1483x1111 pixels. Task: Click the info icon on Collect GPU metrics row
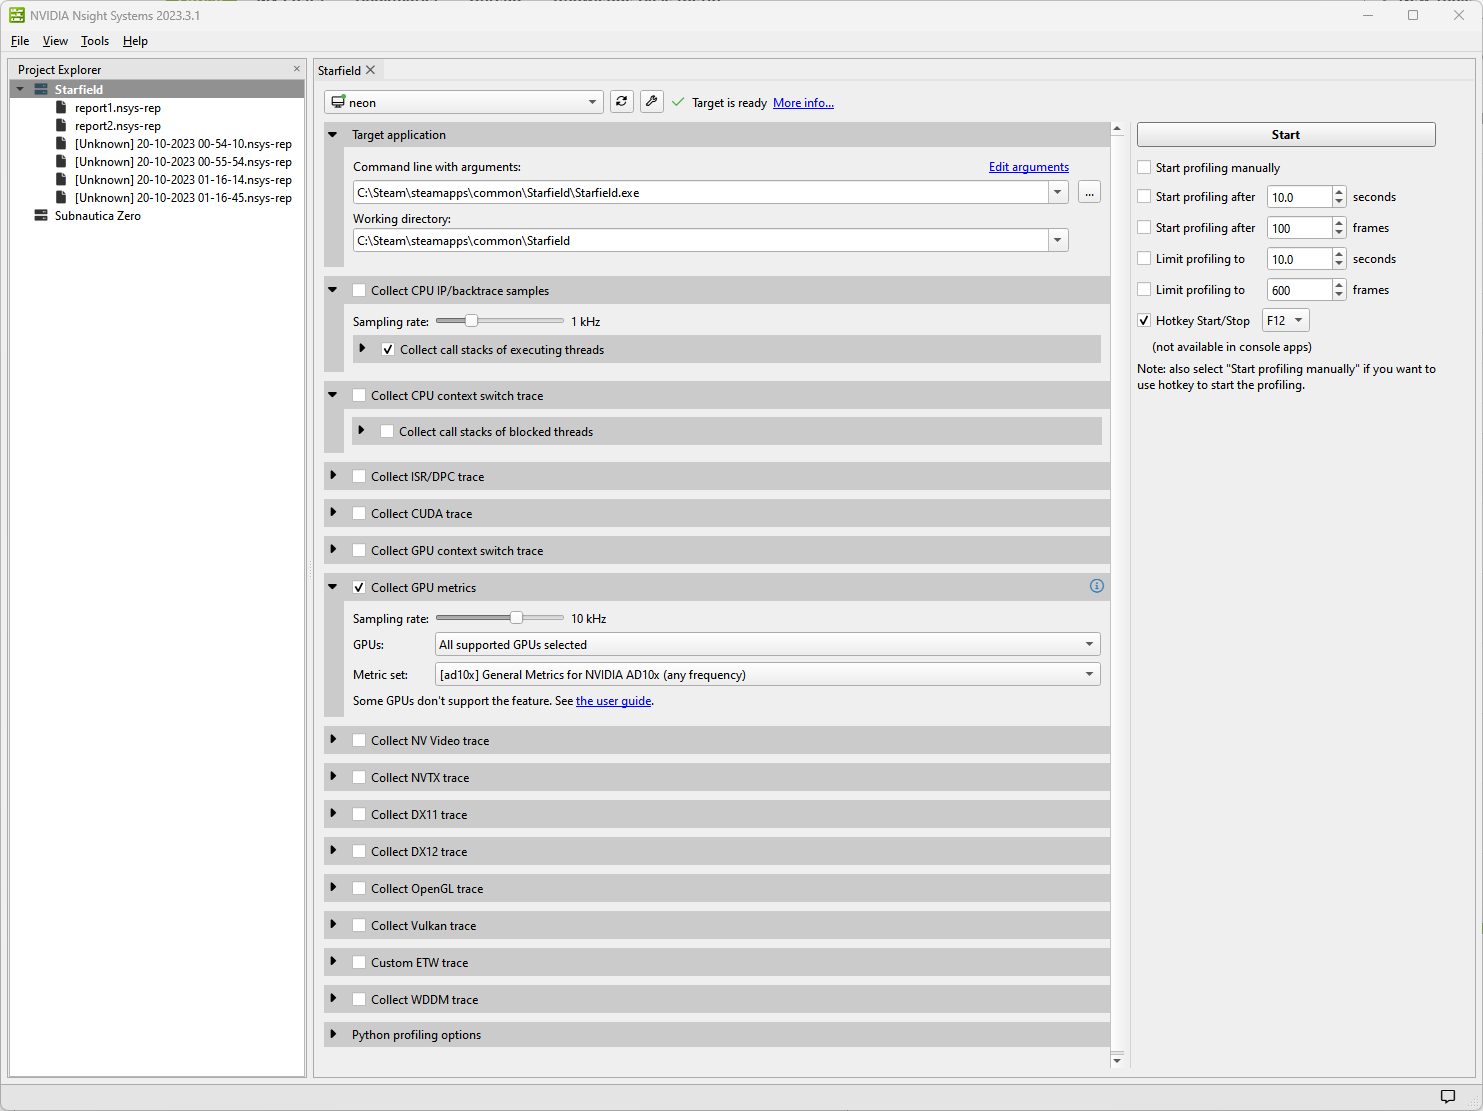pos(1096,586)
